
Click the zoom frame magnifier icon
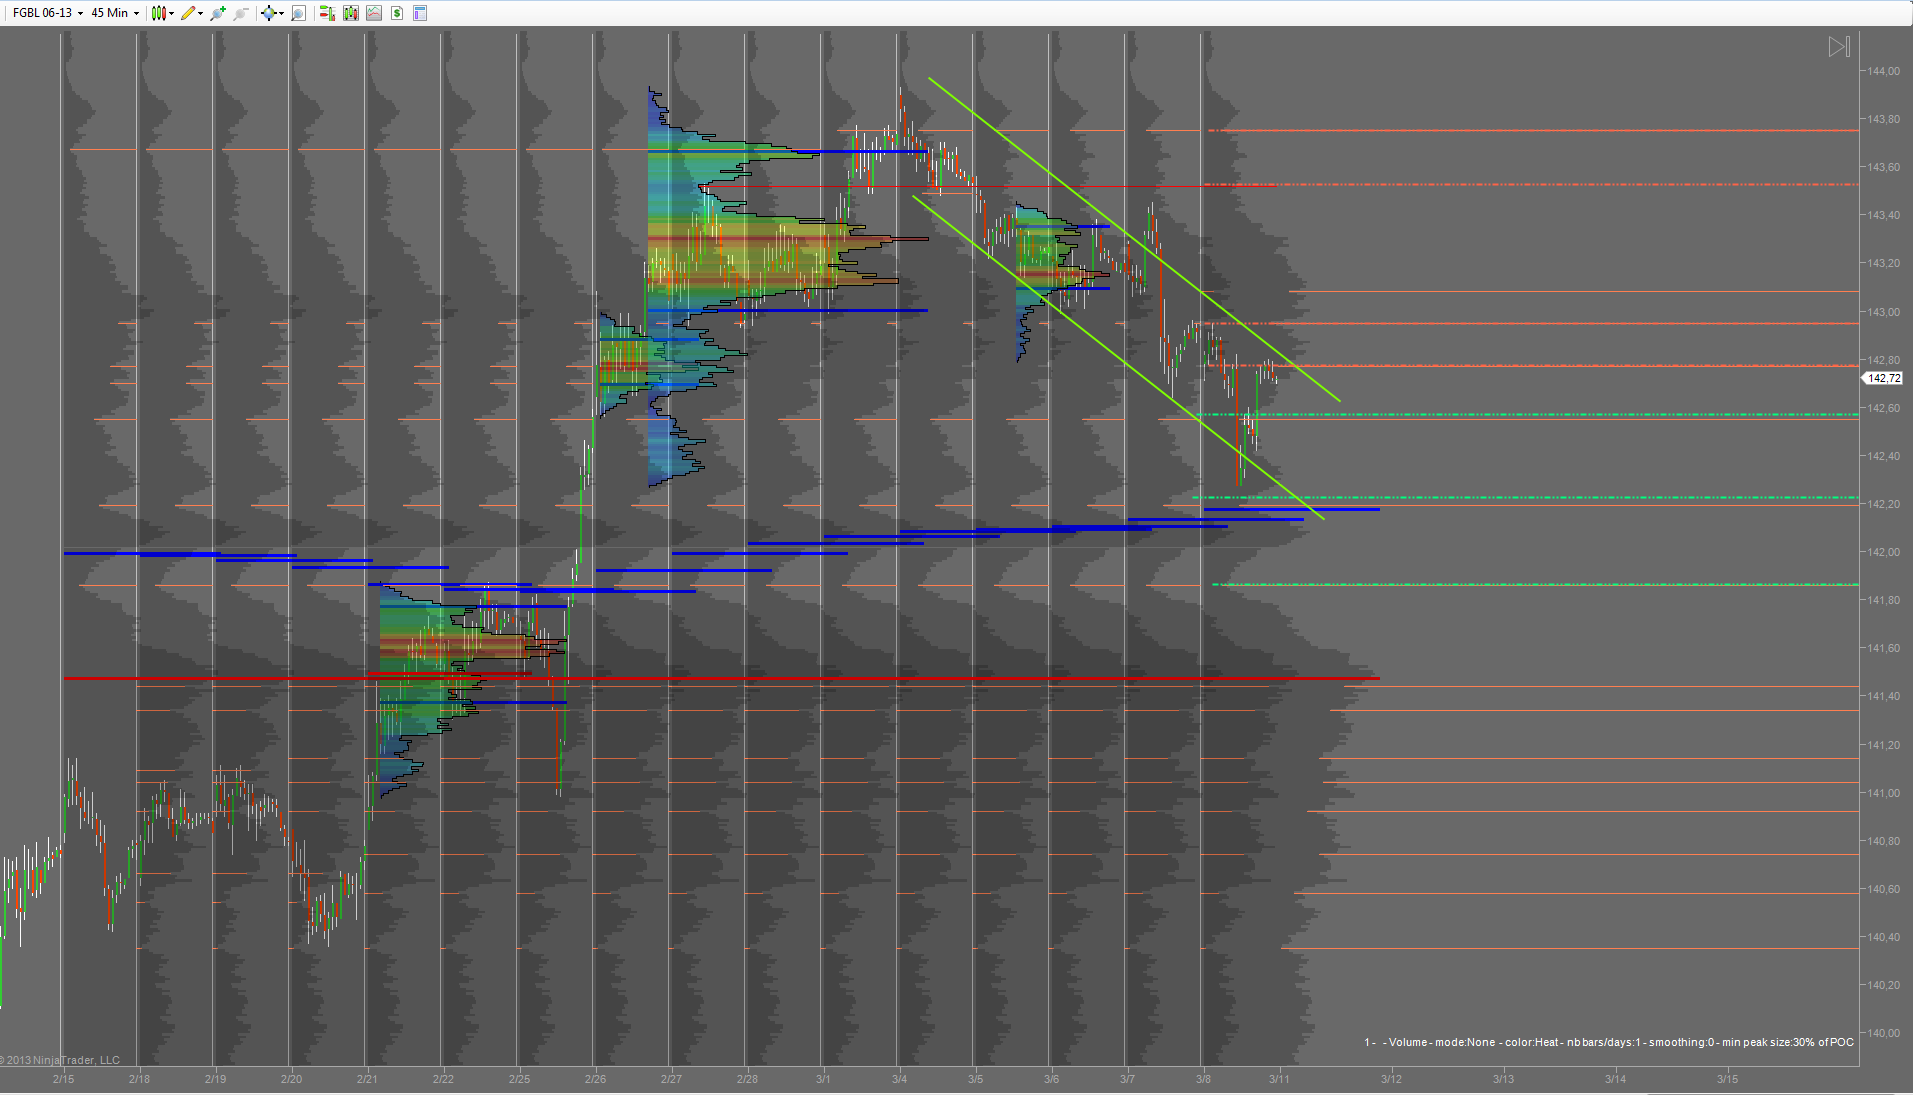coord(298,13)
